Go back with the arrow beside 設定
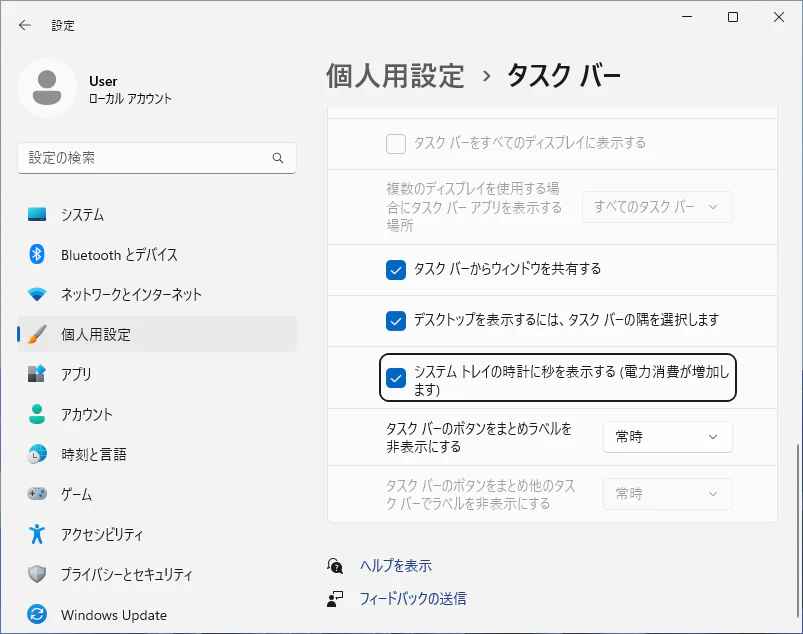The height and width of the screenshot is (634, 803). tap(25, 25)
